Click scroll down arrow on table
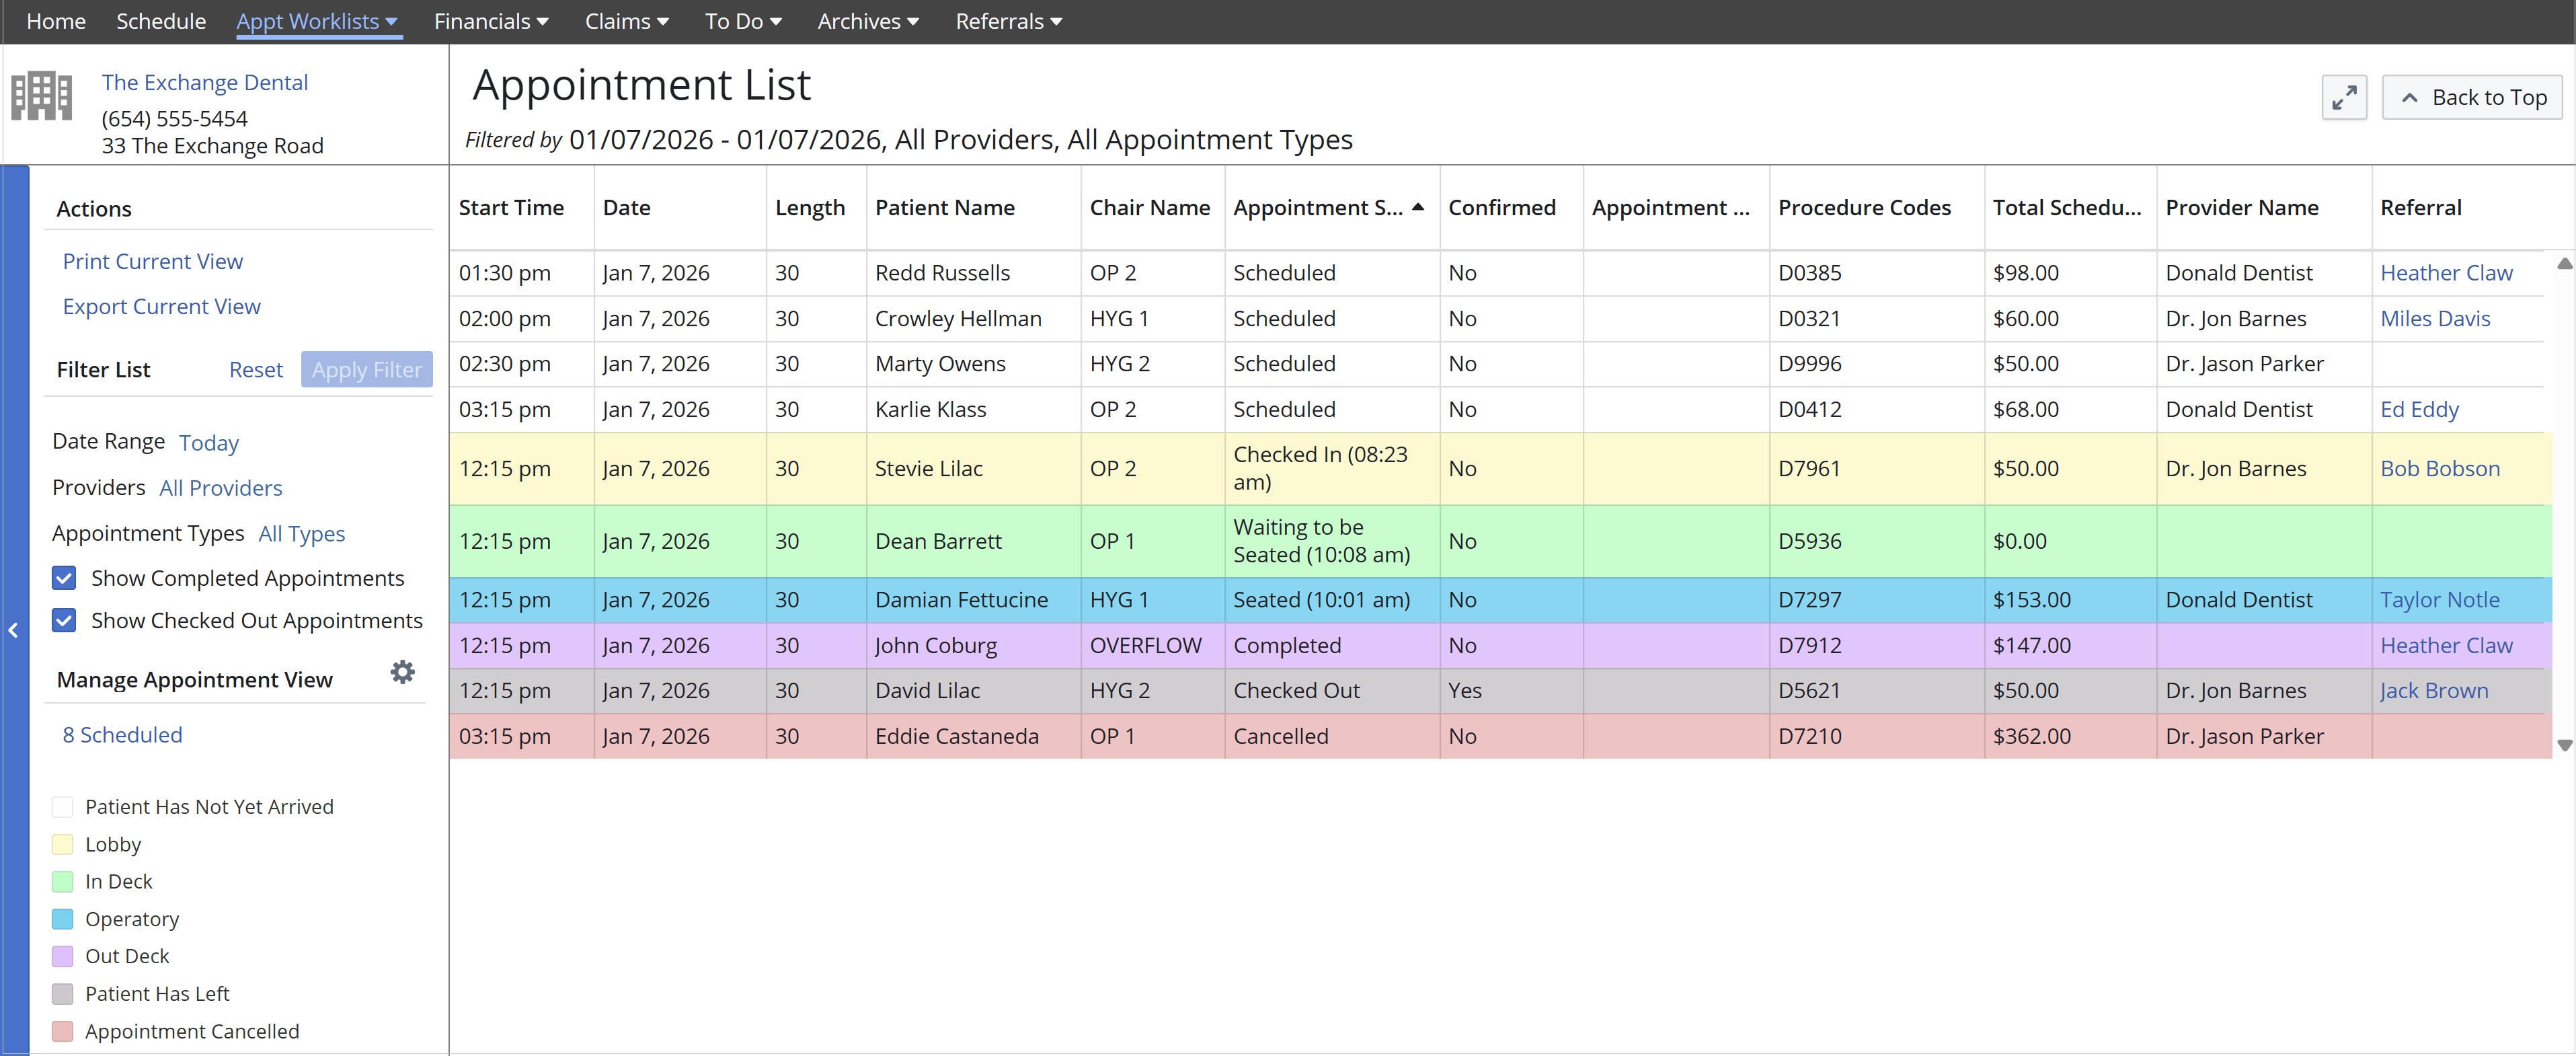The width and height of the screenshot is (2576, 1056). click(x=2564, y=745)
